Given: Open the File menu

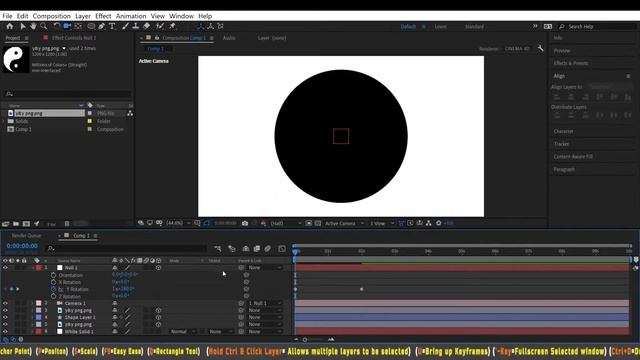Looking at the screenshot, I should click(x=7, y=16).
